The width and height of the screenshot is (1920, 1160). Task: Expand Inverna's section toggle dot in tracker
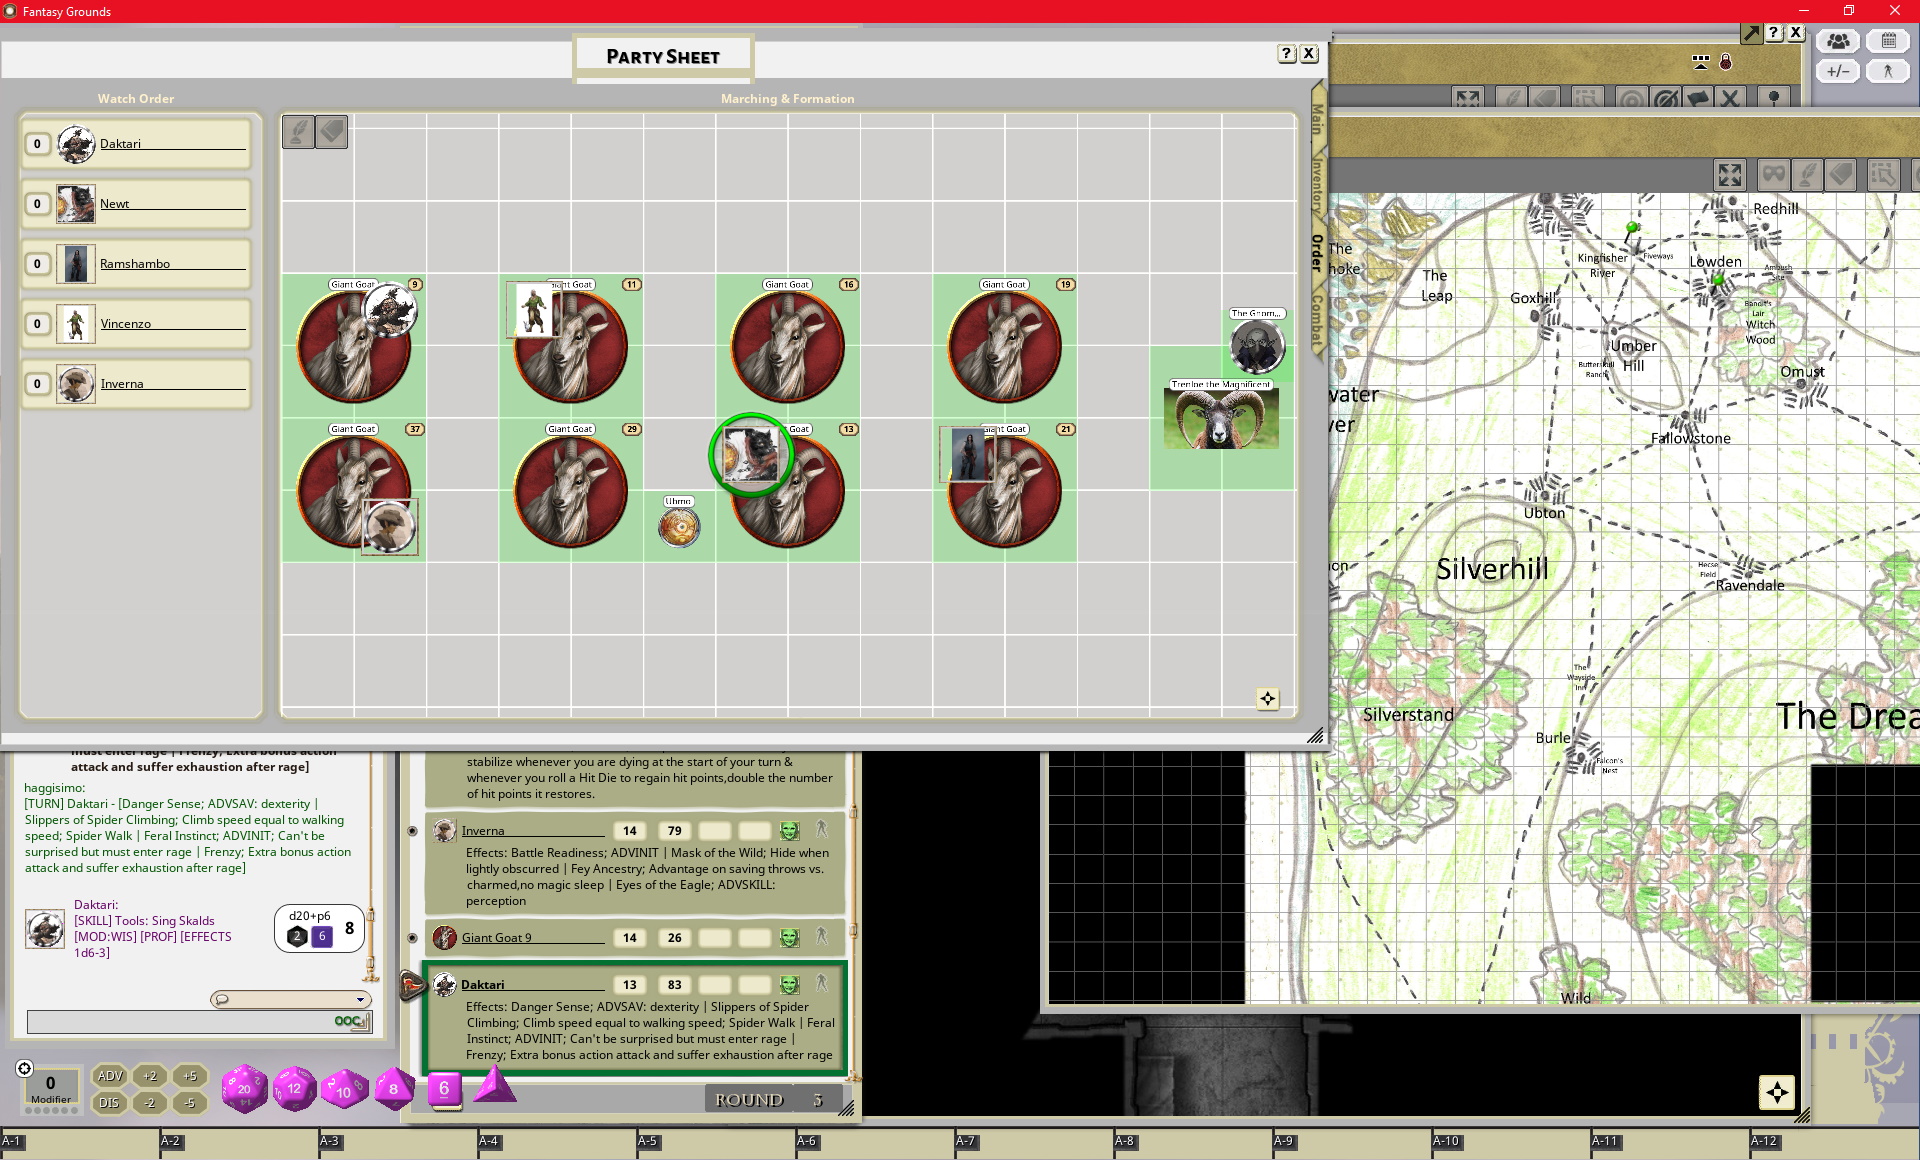click(412, 831)
